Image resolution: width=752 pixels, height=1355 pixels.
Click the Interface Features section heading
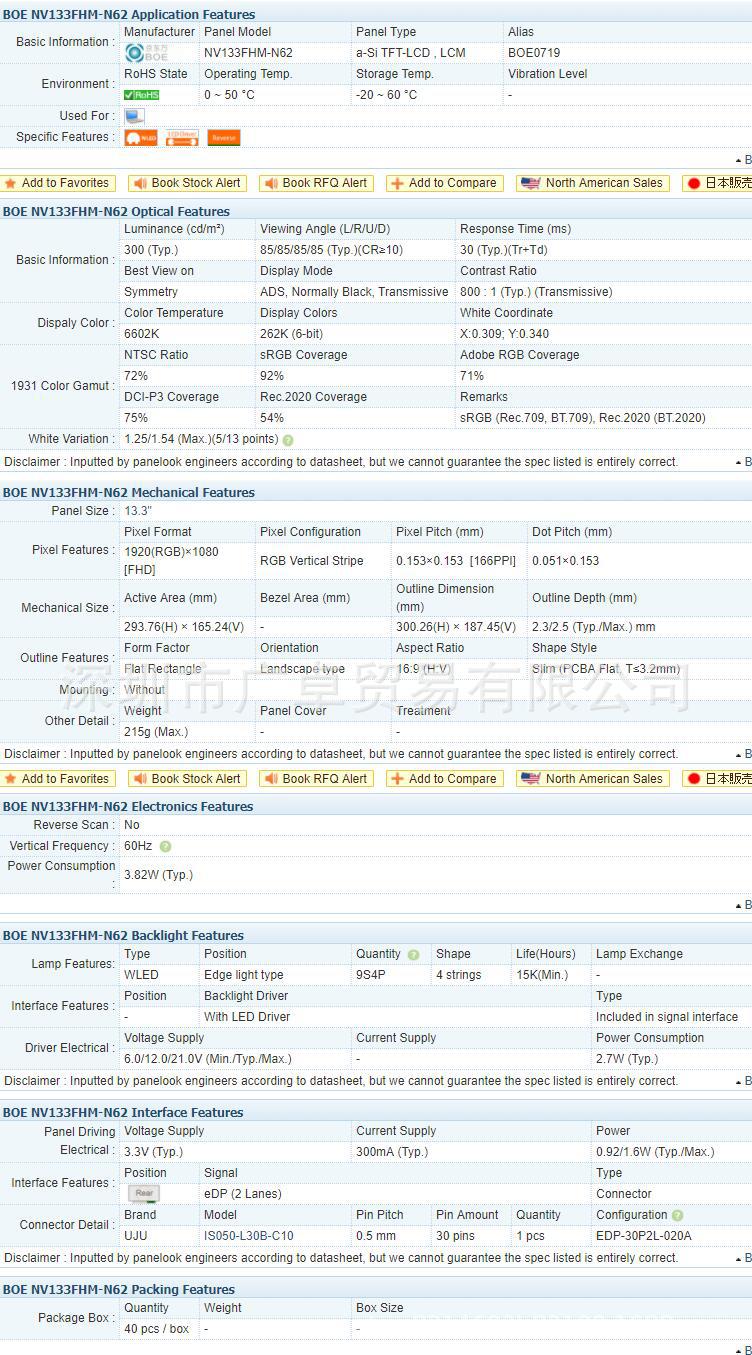coord(123,1113)
